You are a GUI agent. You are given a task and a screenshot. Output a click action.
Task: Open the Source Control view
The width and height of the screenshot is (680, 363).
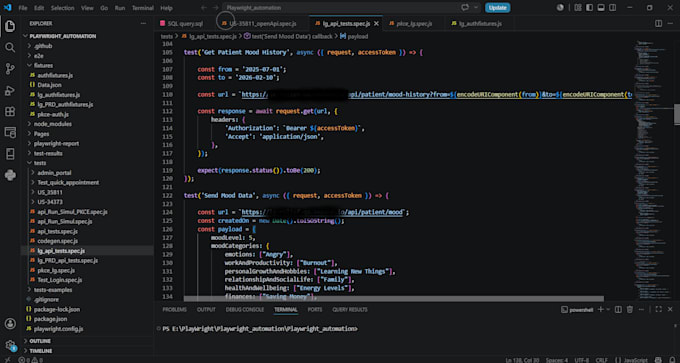point(10,69)
